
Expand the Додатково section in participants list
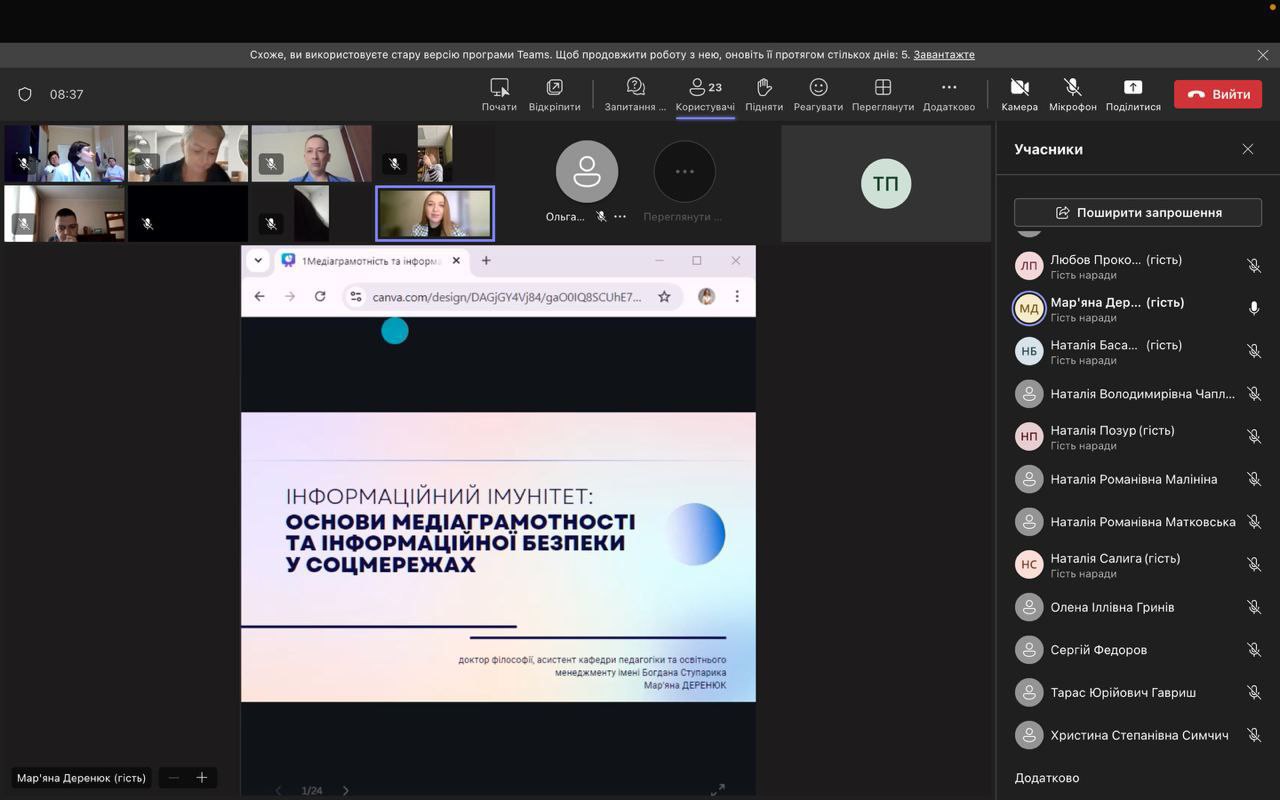(x=1047, y=778)
